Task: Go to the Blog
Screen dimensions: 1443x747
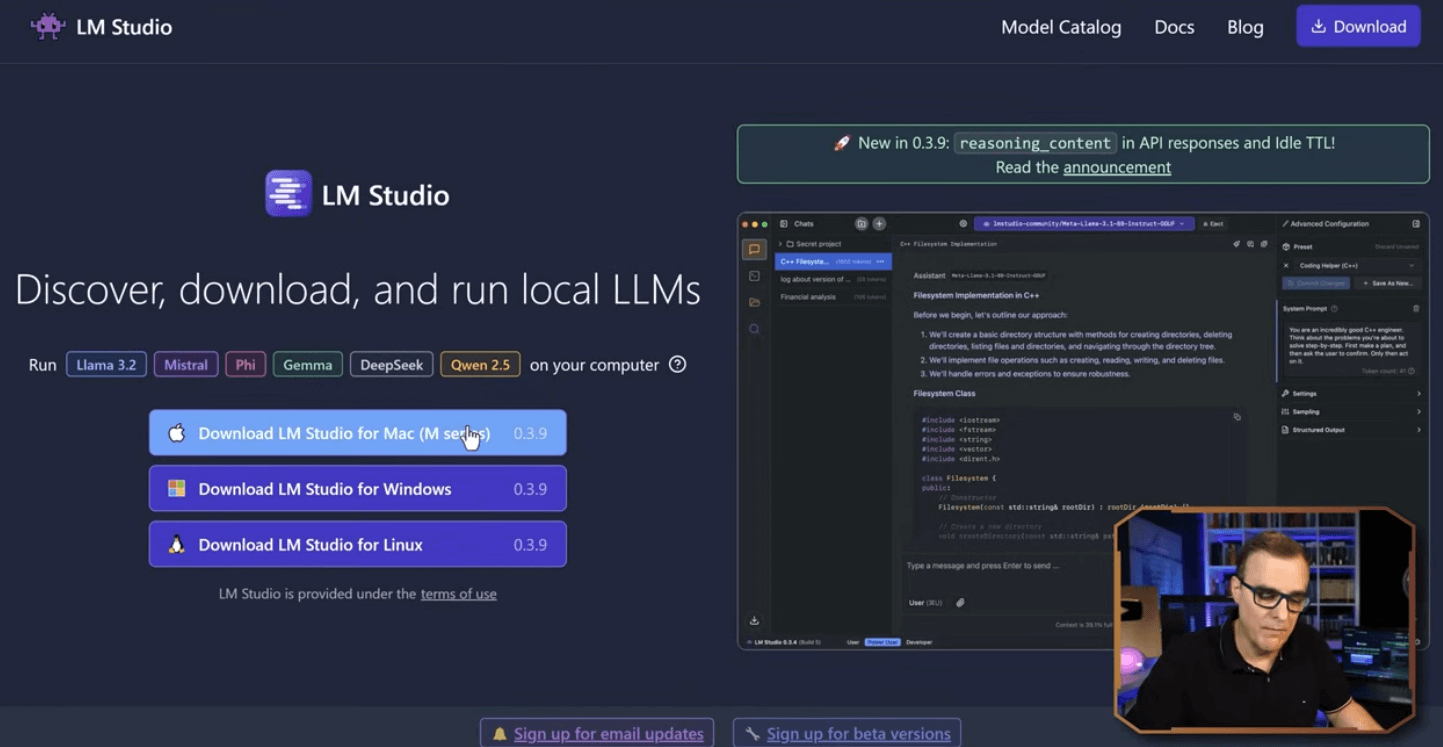Action: pyautogui.click(x=1245, y=27)
